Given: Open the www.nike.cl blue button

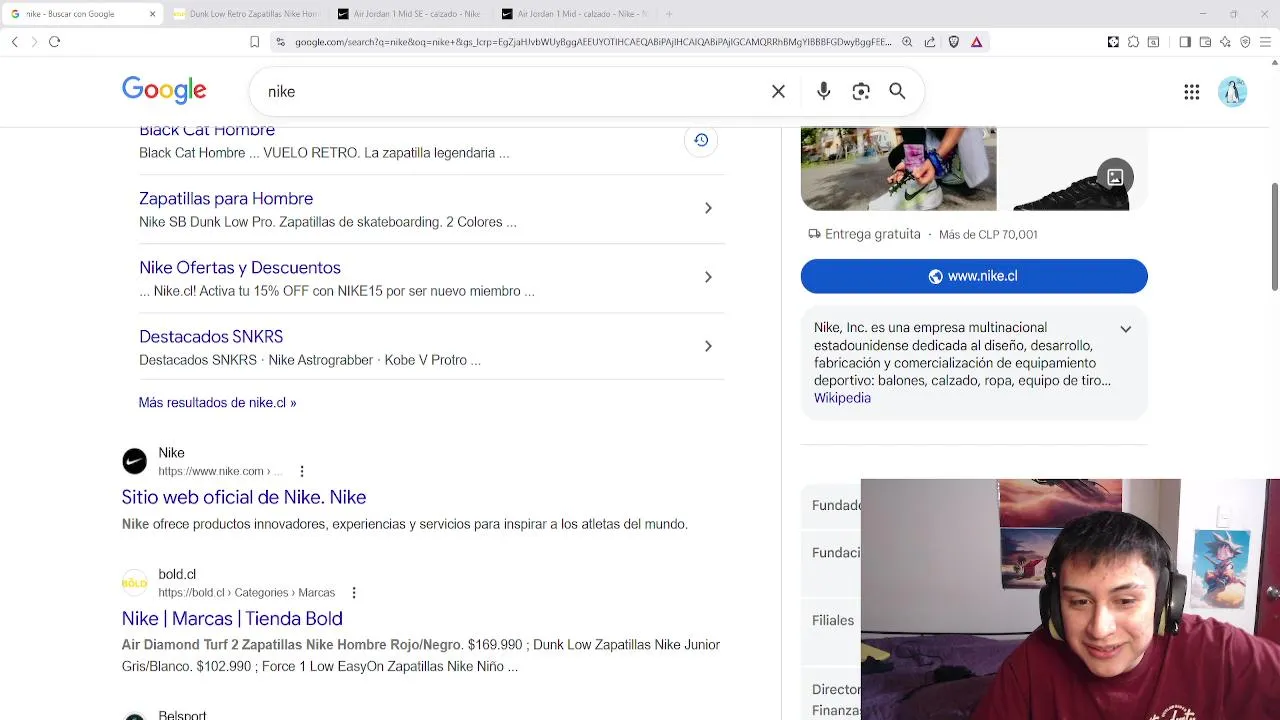Looking at the screenshot, I should tap(974, 276).
